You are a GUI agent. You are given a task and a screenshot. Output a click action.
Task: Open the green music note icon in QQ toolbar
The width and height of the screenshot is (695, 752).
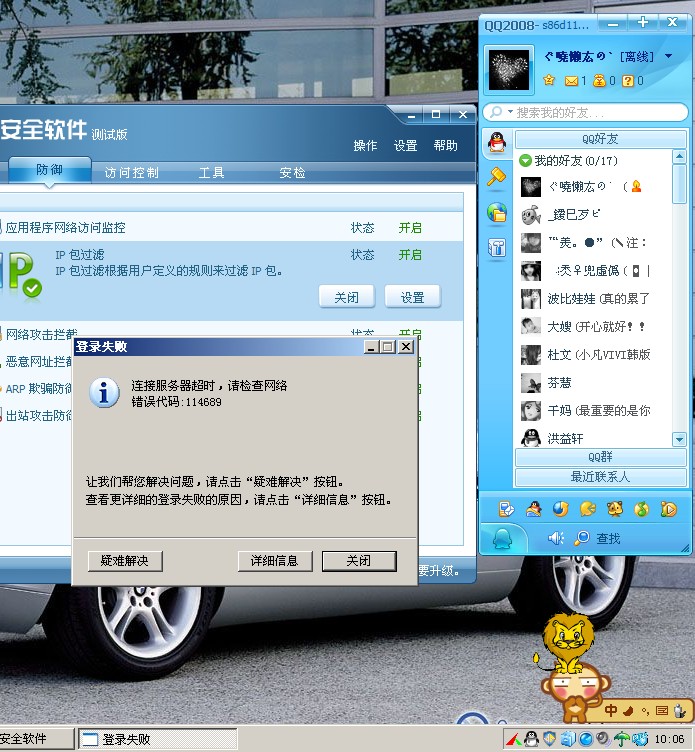[642, 509]
